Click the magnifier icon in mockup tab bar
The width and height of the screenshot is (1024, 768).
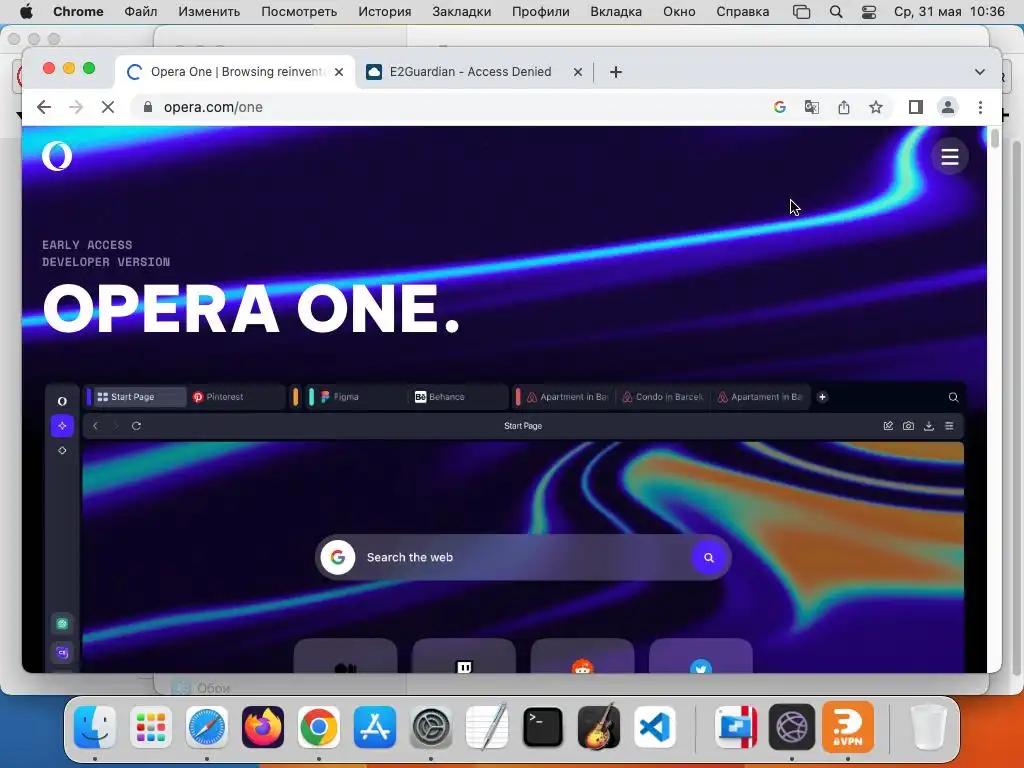953,397
